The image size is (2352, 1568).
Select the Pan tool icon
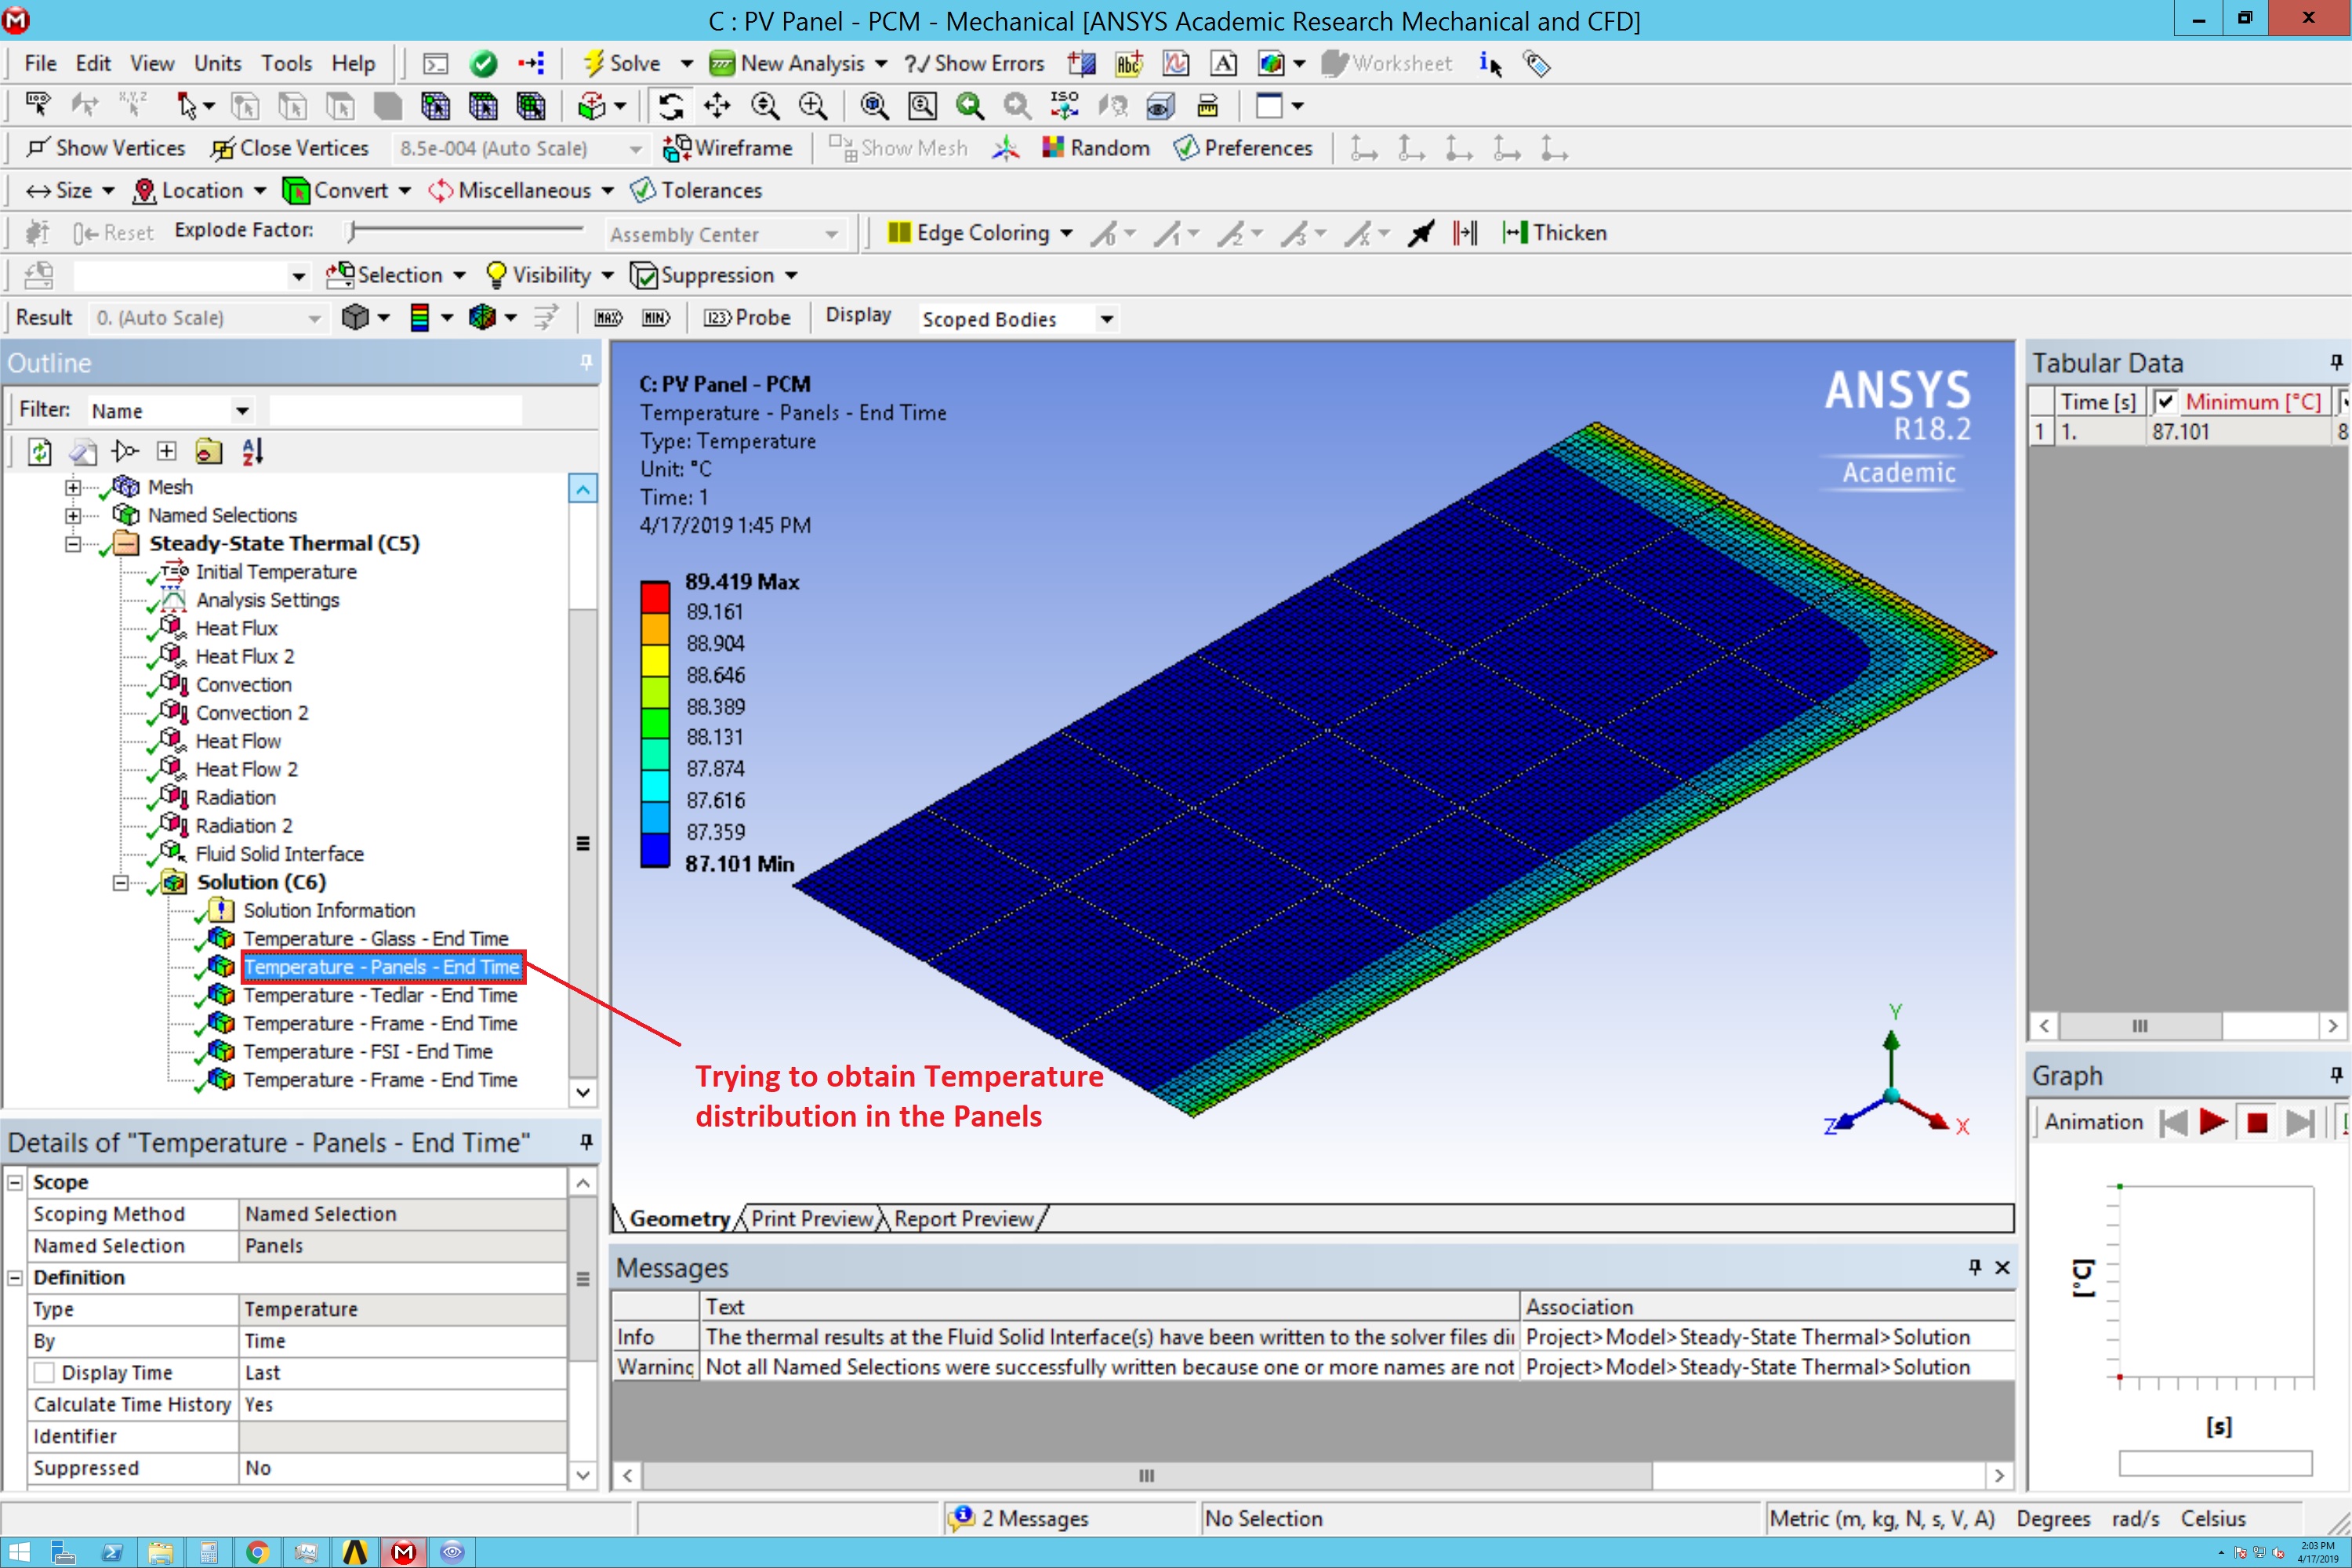pyautogui.click(x=717, y=106)
